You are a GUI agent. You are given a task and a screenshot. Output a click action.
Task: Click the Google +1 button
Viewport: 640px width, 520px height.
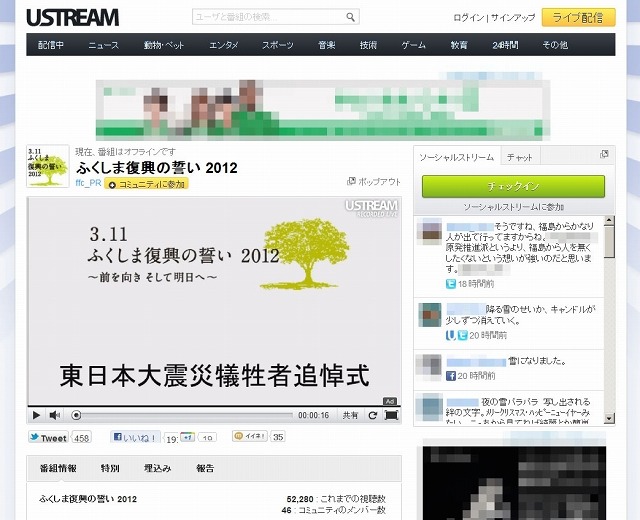tap(187, 437)
